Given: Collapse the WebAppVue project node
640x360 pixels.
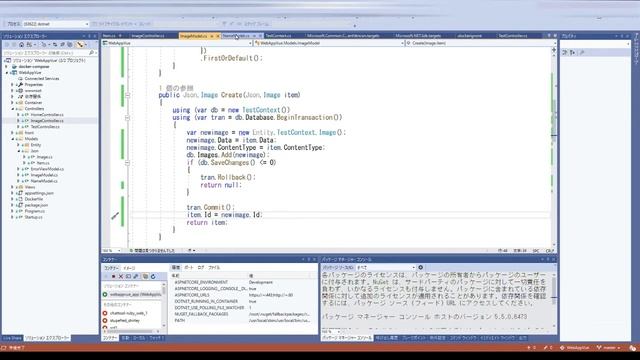Looking at the screenshot, I should tap(7, 72).
